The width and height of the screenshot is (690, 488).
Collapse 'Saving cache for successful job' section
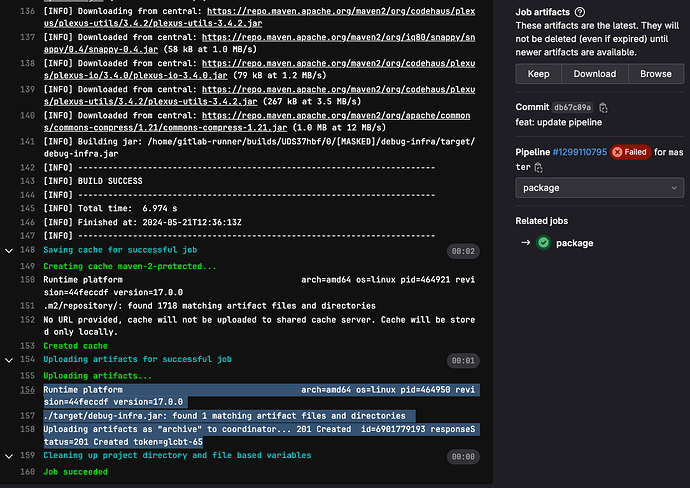(9, 250)
